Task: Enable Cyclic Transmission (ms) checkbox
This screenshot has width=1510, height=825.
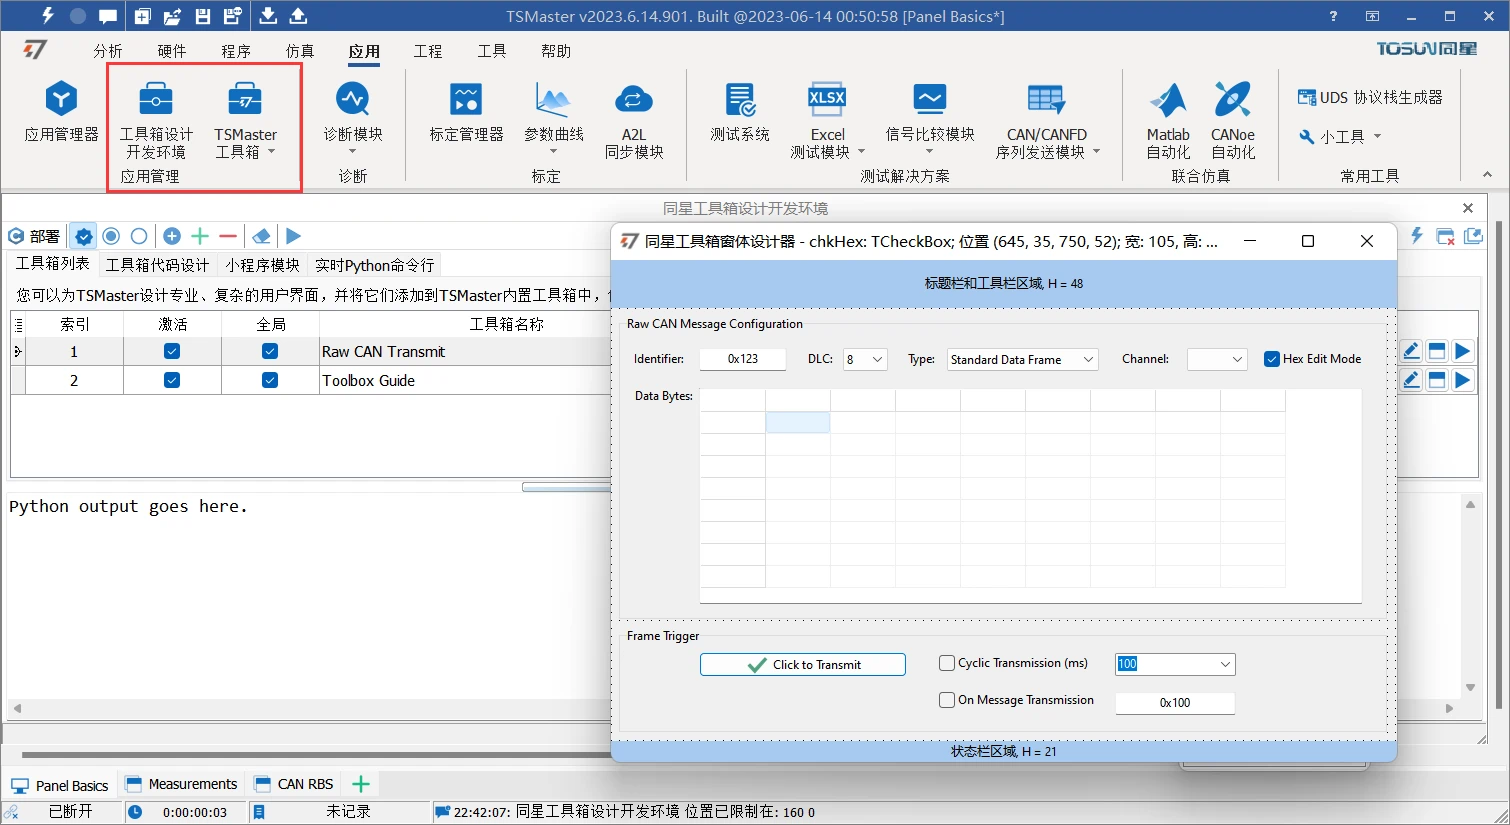Action: 947,663
